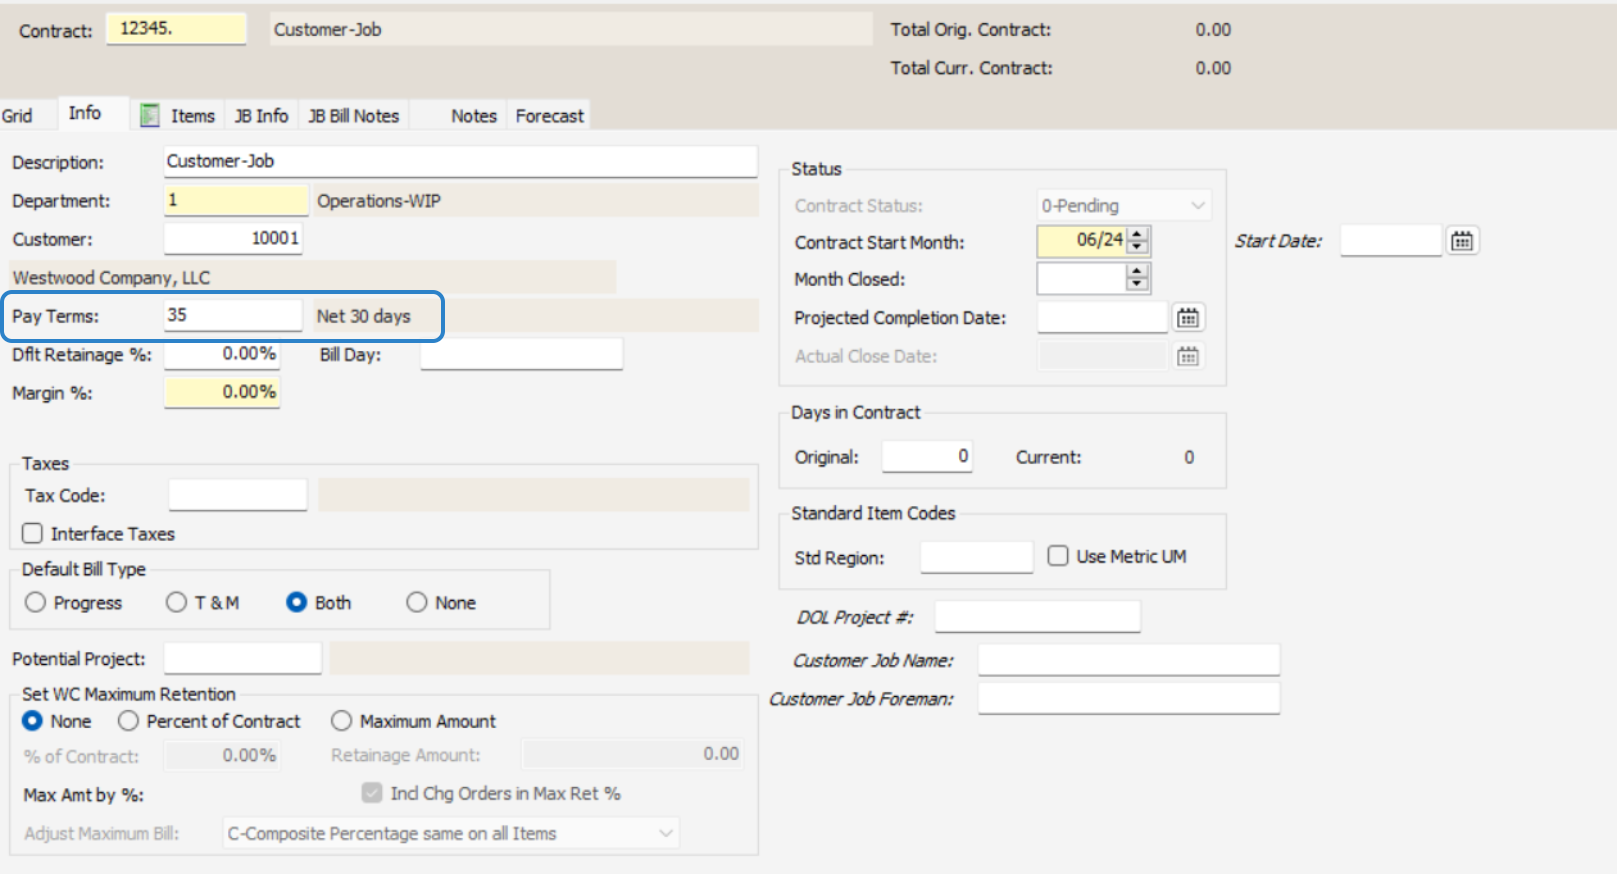The height and width of the screenshot is (874, 1617).
Task: Increase Contract Start Month with up arrow
Action: pyautogui.click(x=1137, y=234)
